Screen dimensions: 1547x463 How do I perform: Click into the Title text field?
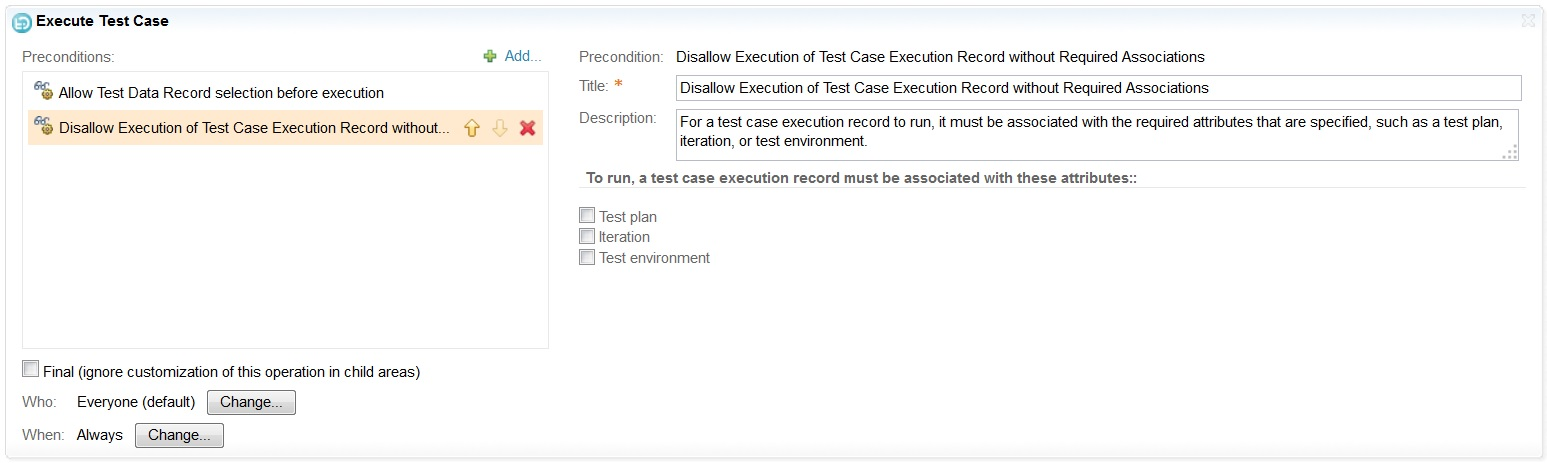1097,88
